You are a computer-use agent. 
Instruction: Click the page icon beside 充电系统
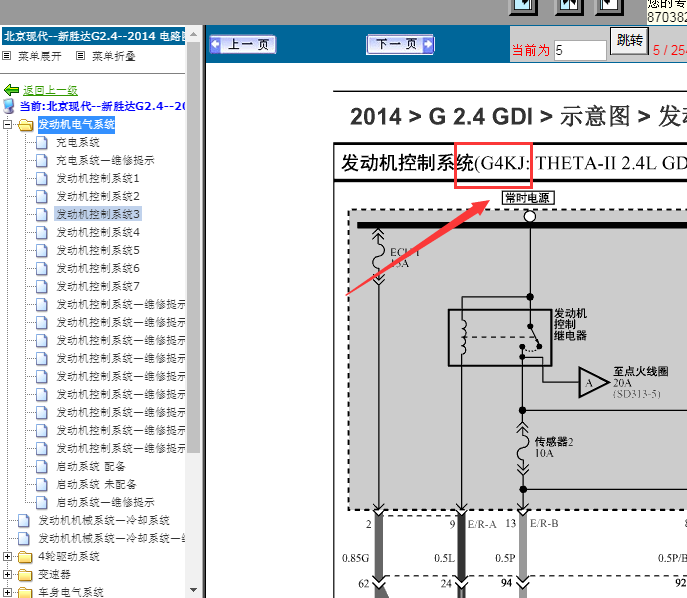tap(42, 142)
